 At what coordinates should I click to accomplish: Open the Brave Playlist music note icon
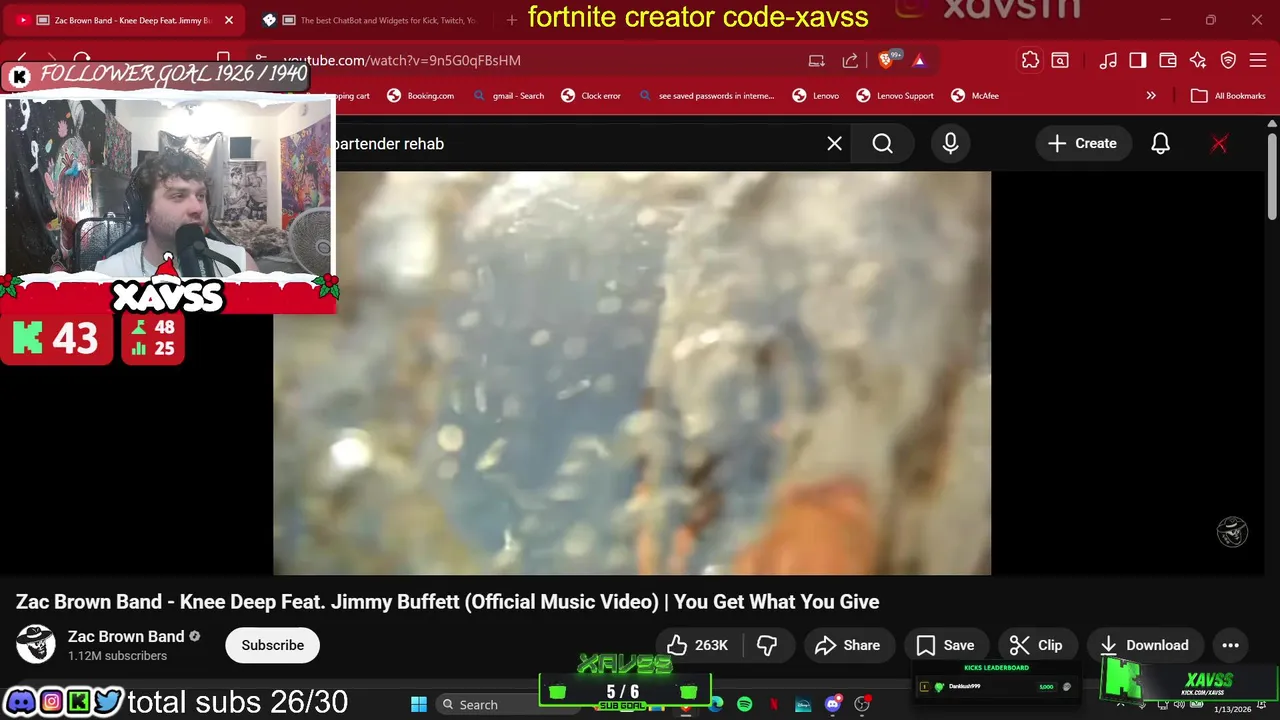(1107, 60)
